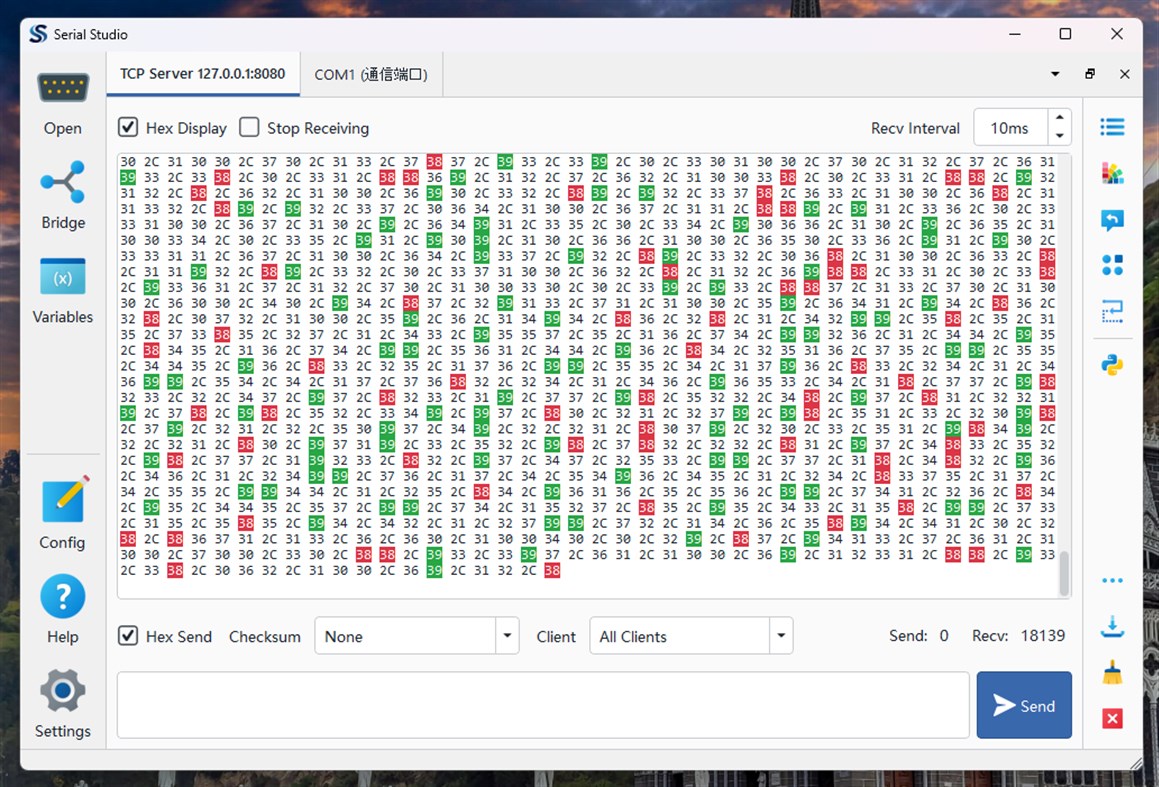This screenshot has width=1159, height=787.
Task: Click the Recv Interval label
Action: click(915, 128)
